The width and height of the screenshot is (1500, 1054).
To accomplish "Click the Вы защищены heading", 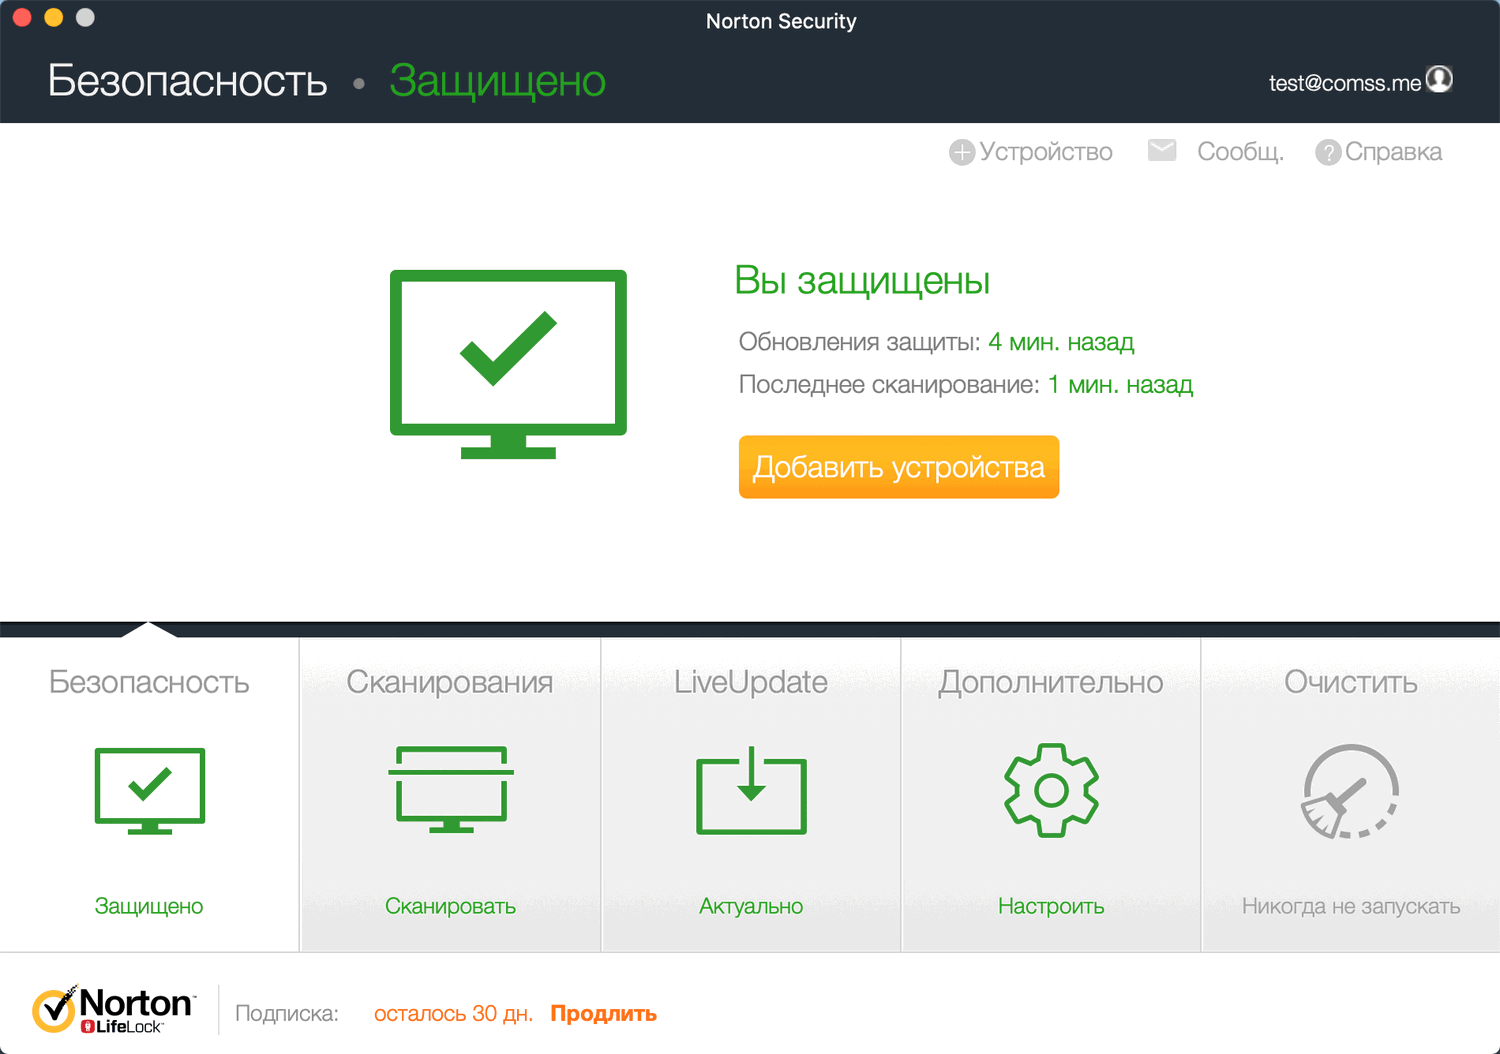I will click(862, 281).
